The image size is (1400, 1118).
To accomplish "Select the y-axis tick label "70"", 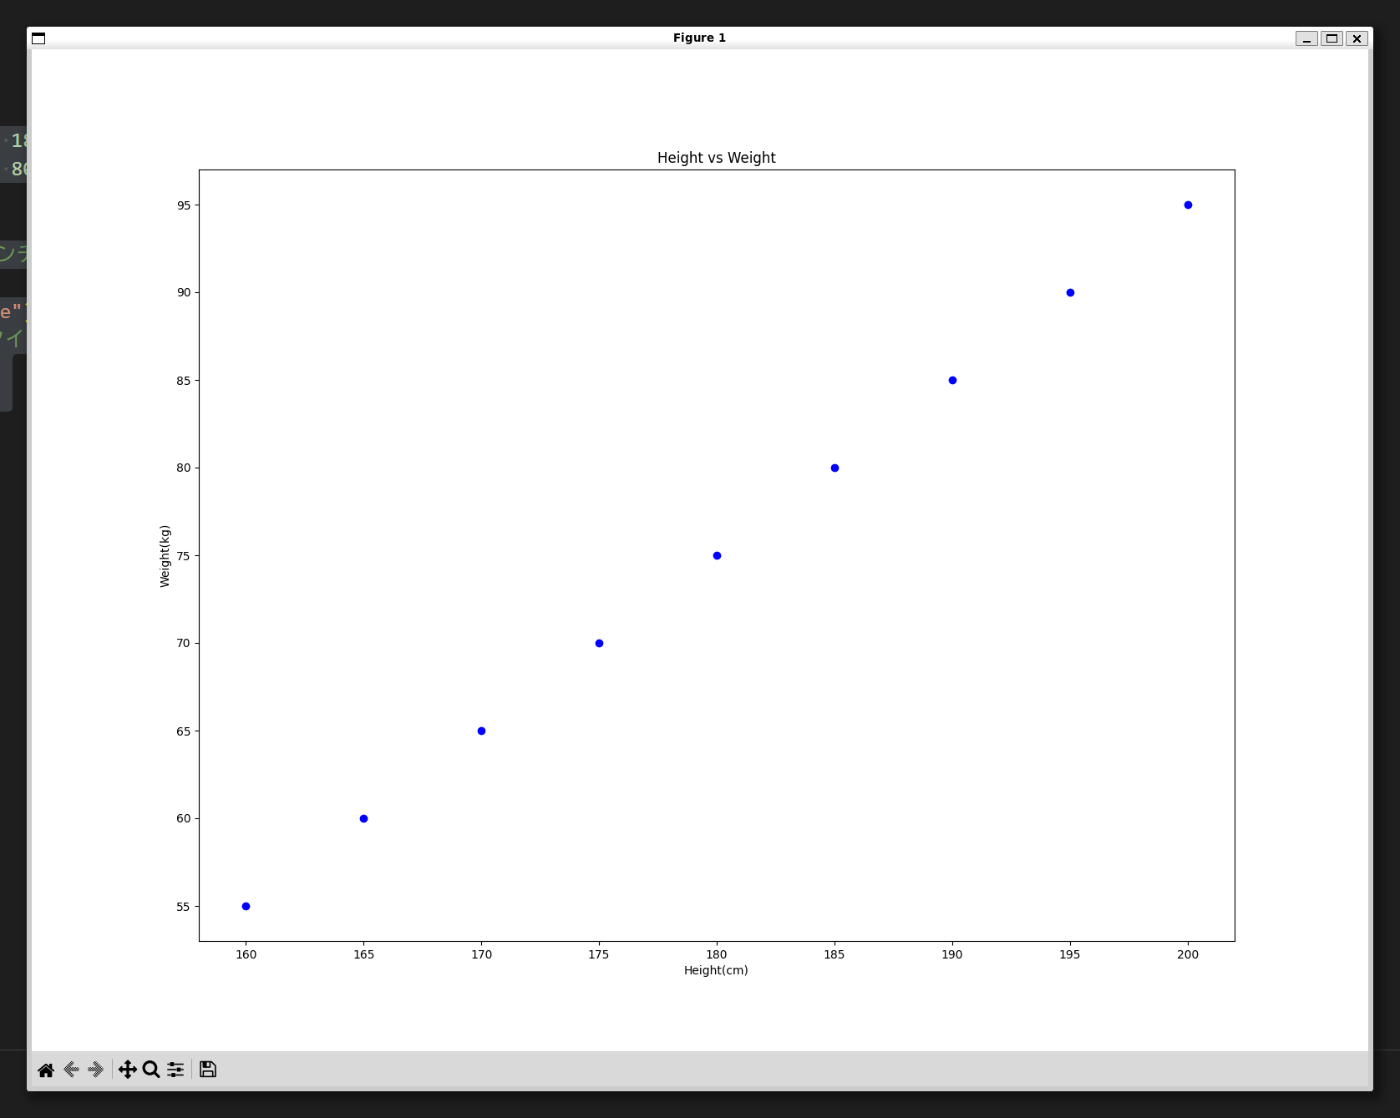I will (183, 644).
